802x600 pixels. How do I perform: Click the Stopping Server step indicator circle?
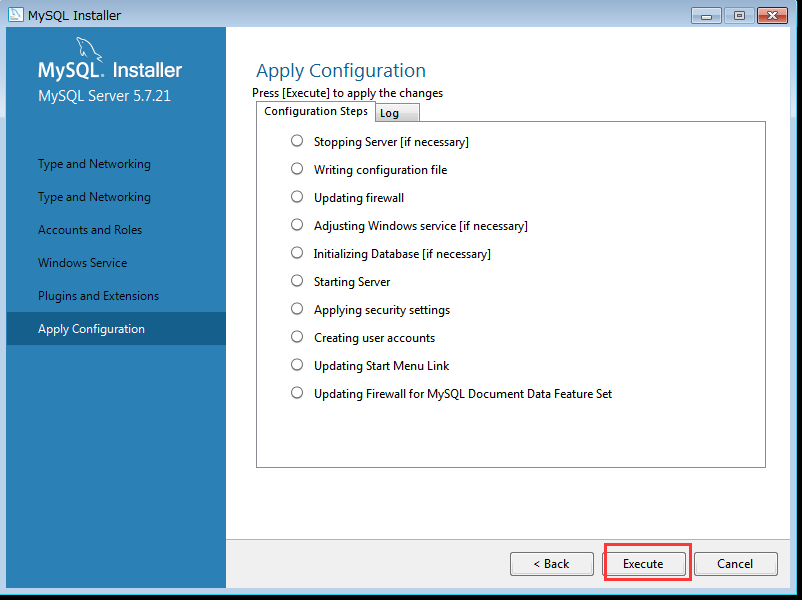coord(297,141)
